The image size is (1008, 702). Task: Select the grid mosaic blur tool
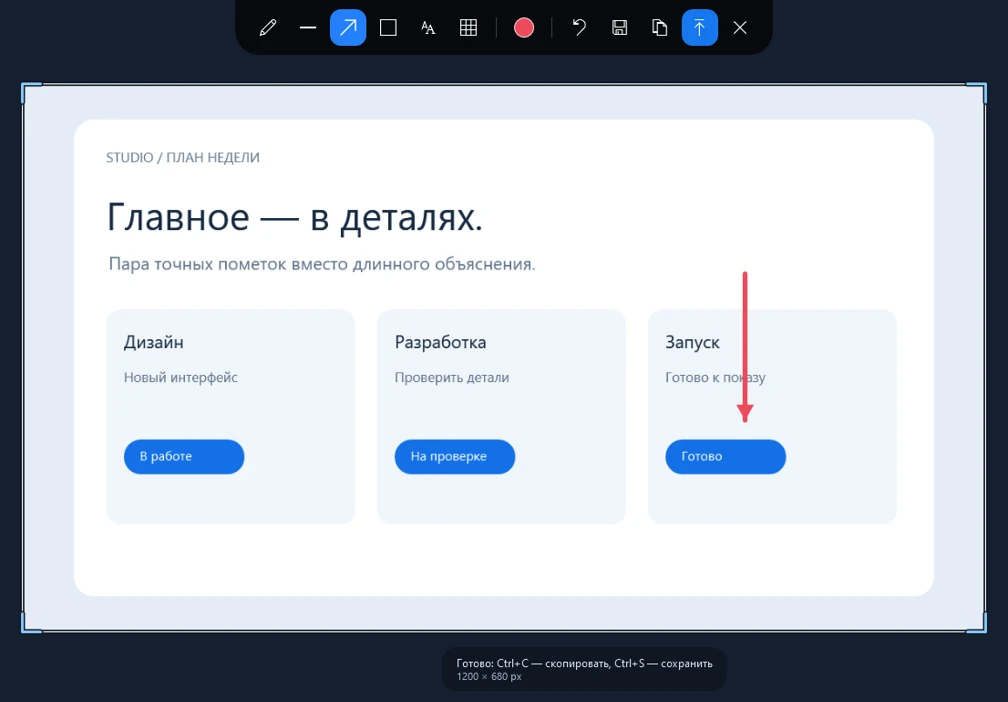tap(468, 28)
